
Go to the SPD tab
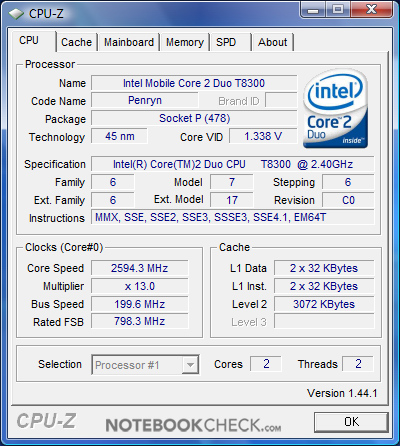[230, 42]
